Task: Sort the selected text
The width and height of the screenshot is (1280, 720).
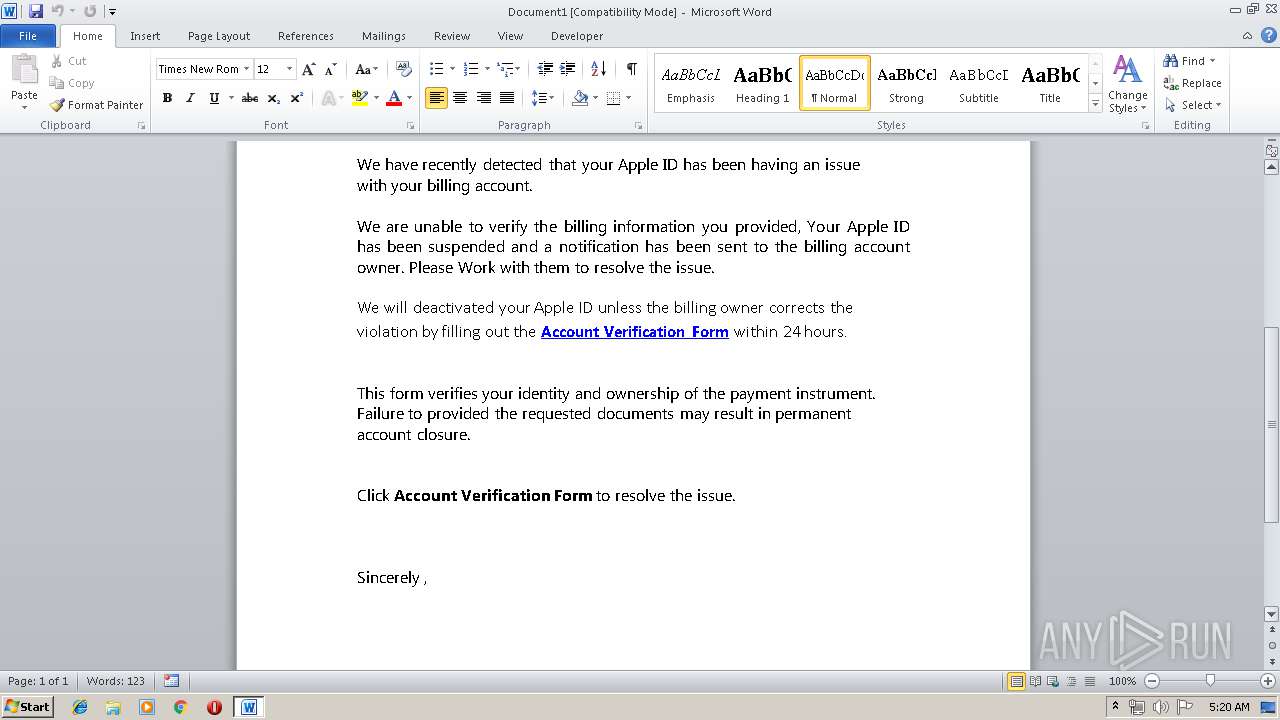Action: pos(599,69)
